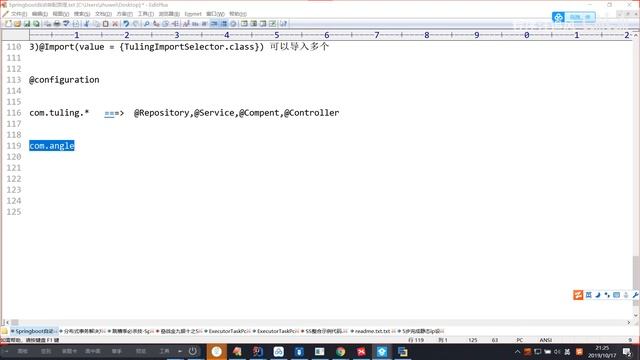Click the keyboard icon in IME toolbar
This screenshot has width=640, height=360.
click(616, 295)
